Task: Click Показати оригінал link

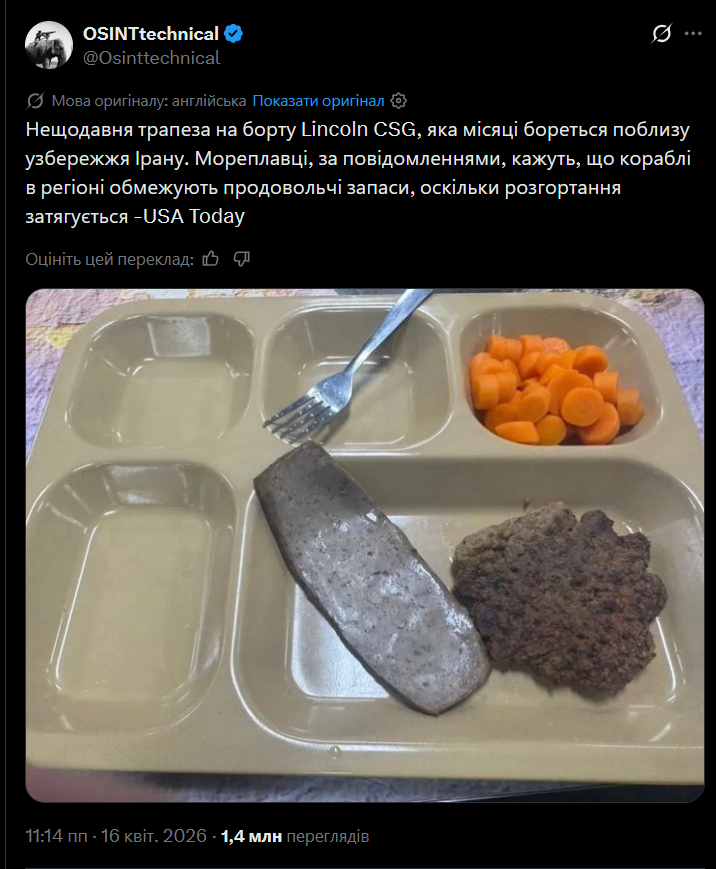Action: coord(318,101)
